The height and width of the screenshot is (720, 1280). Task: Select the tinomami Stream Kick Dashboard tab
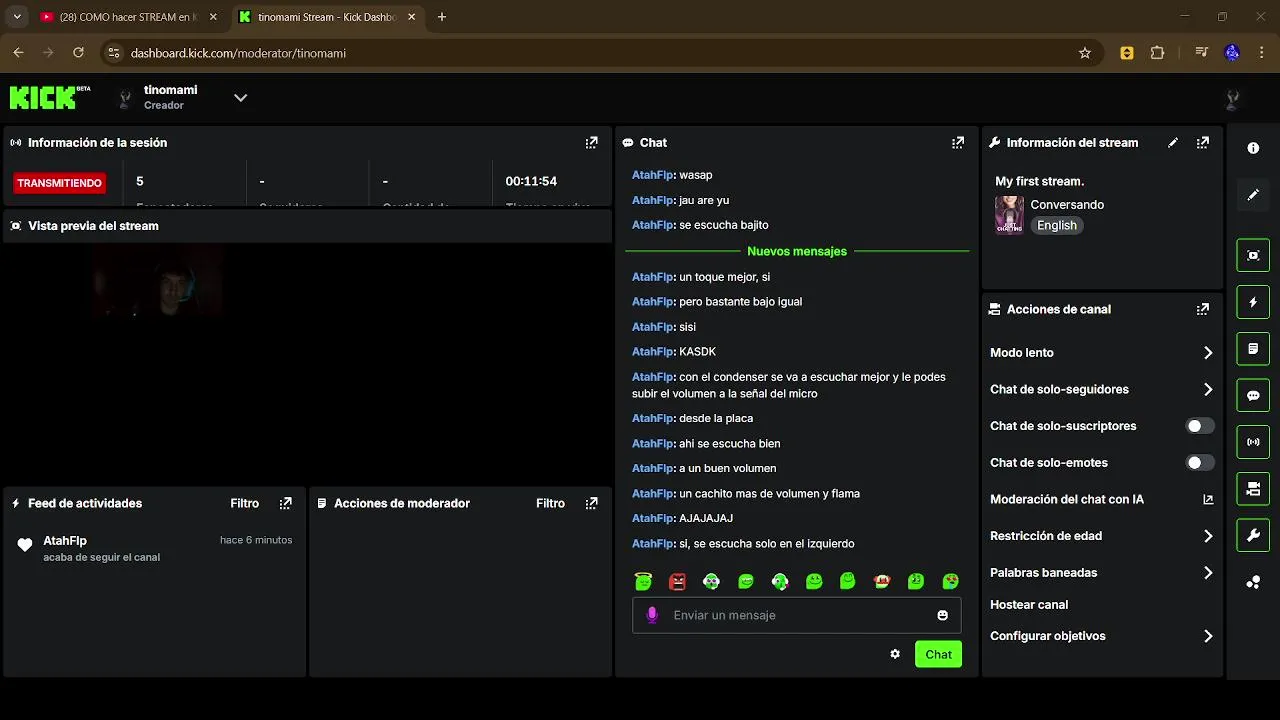click(328, 17)
